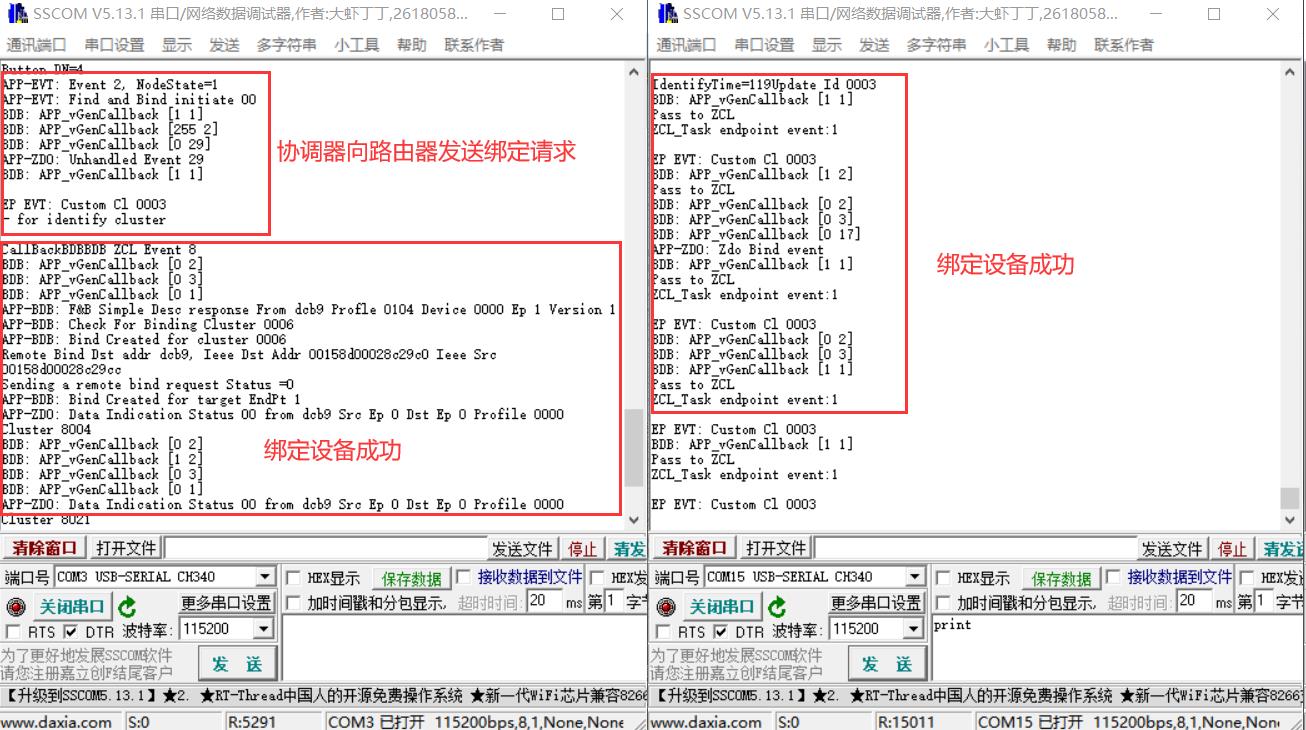
Task: Toggle RTS checkbox in COM15 window
Action: pos(663,631)
